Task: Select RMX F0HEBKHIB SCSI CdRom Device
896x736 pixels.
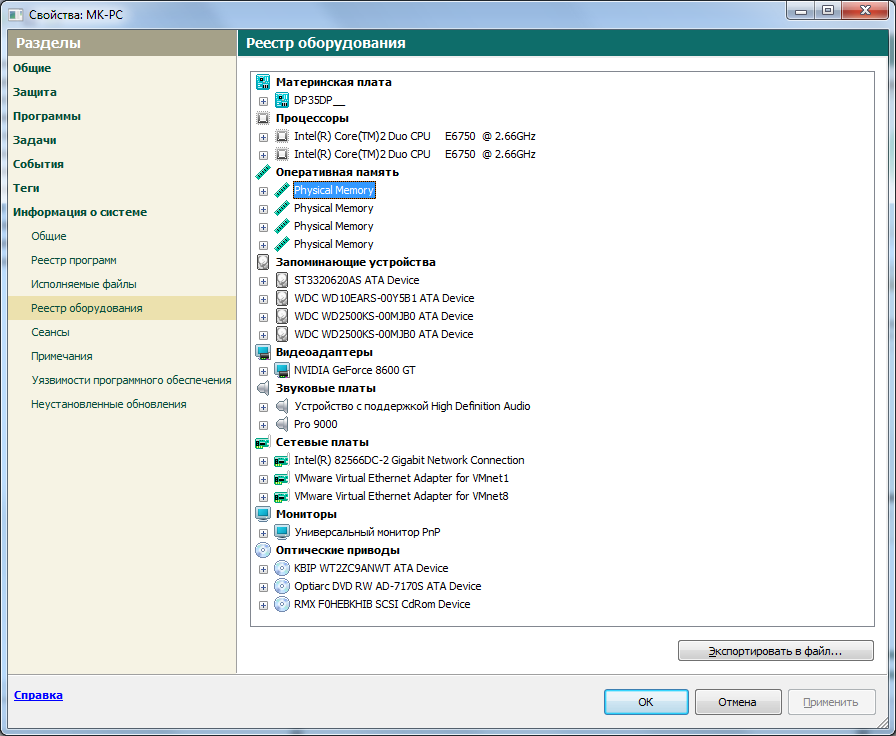Action: tap(382, 604)
